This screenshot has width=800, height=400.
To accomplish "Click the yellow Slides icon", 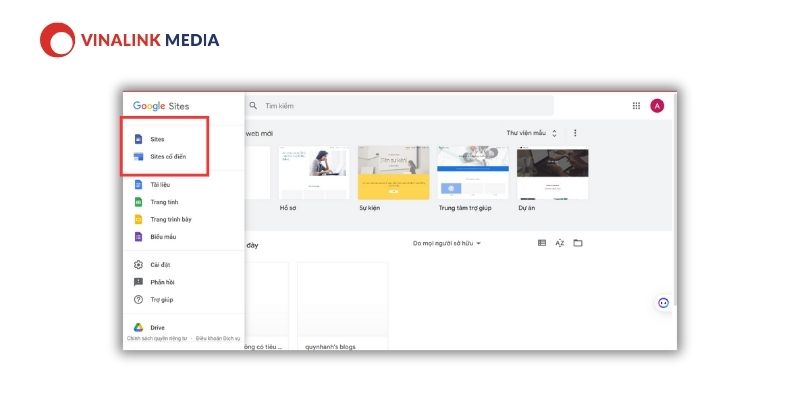I will [138, 219].
